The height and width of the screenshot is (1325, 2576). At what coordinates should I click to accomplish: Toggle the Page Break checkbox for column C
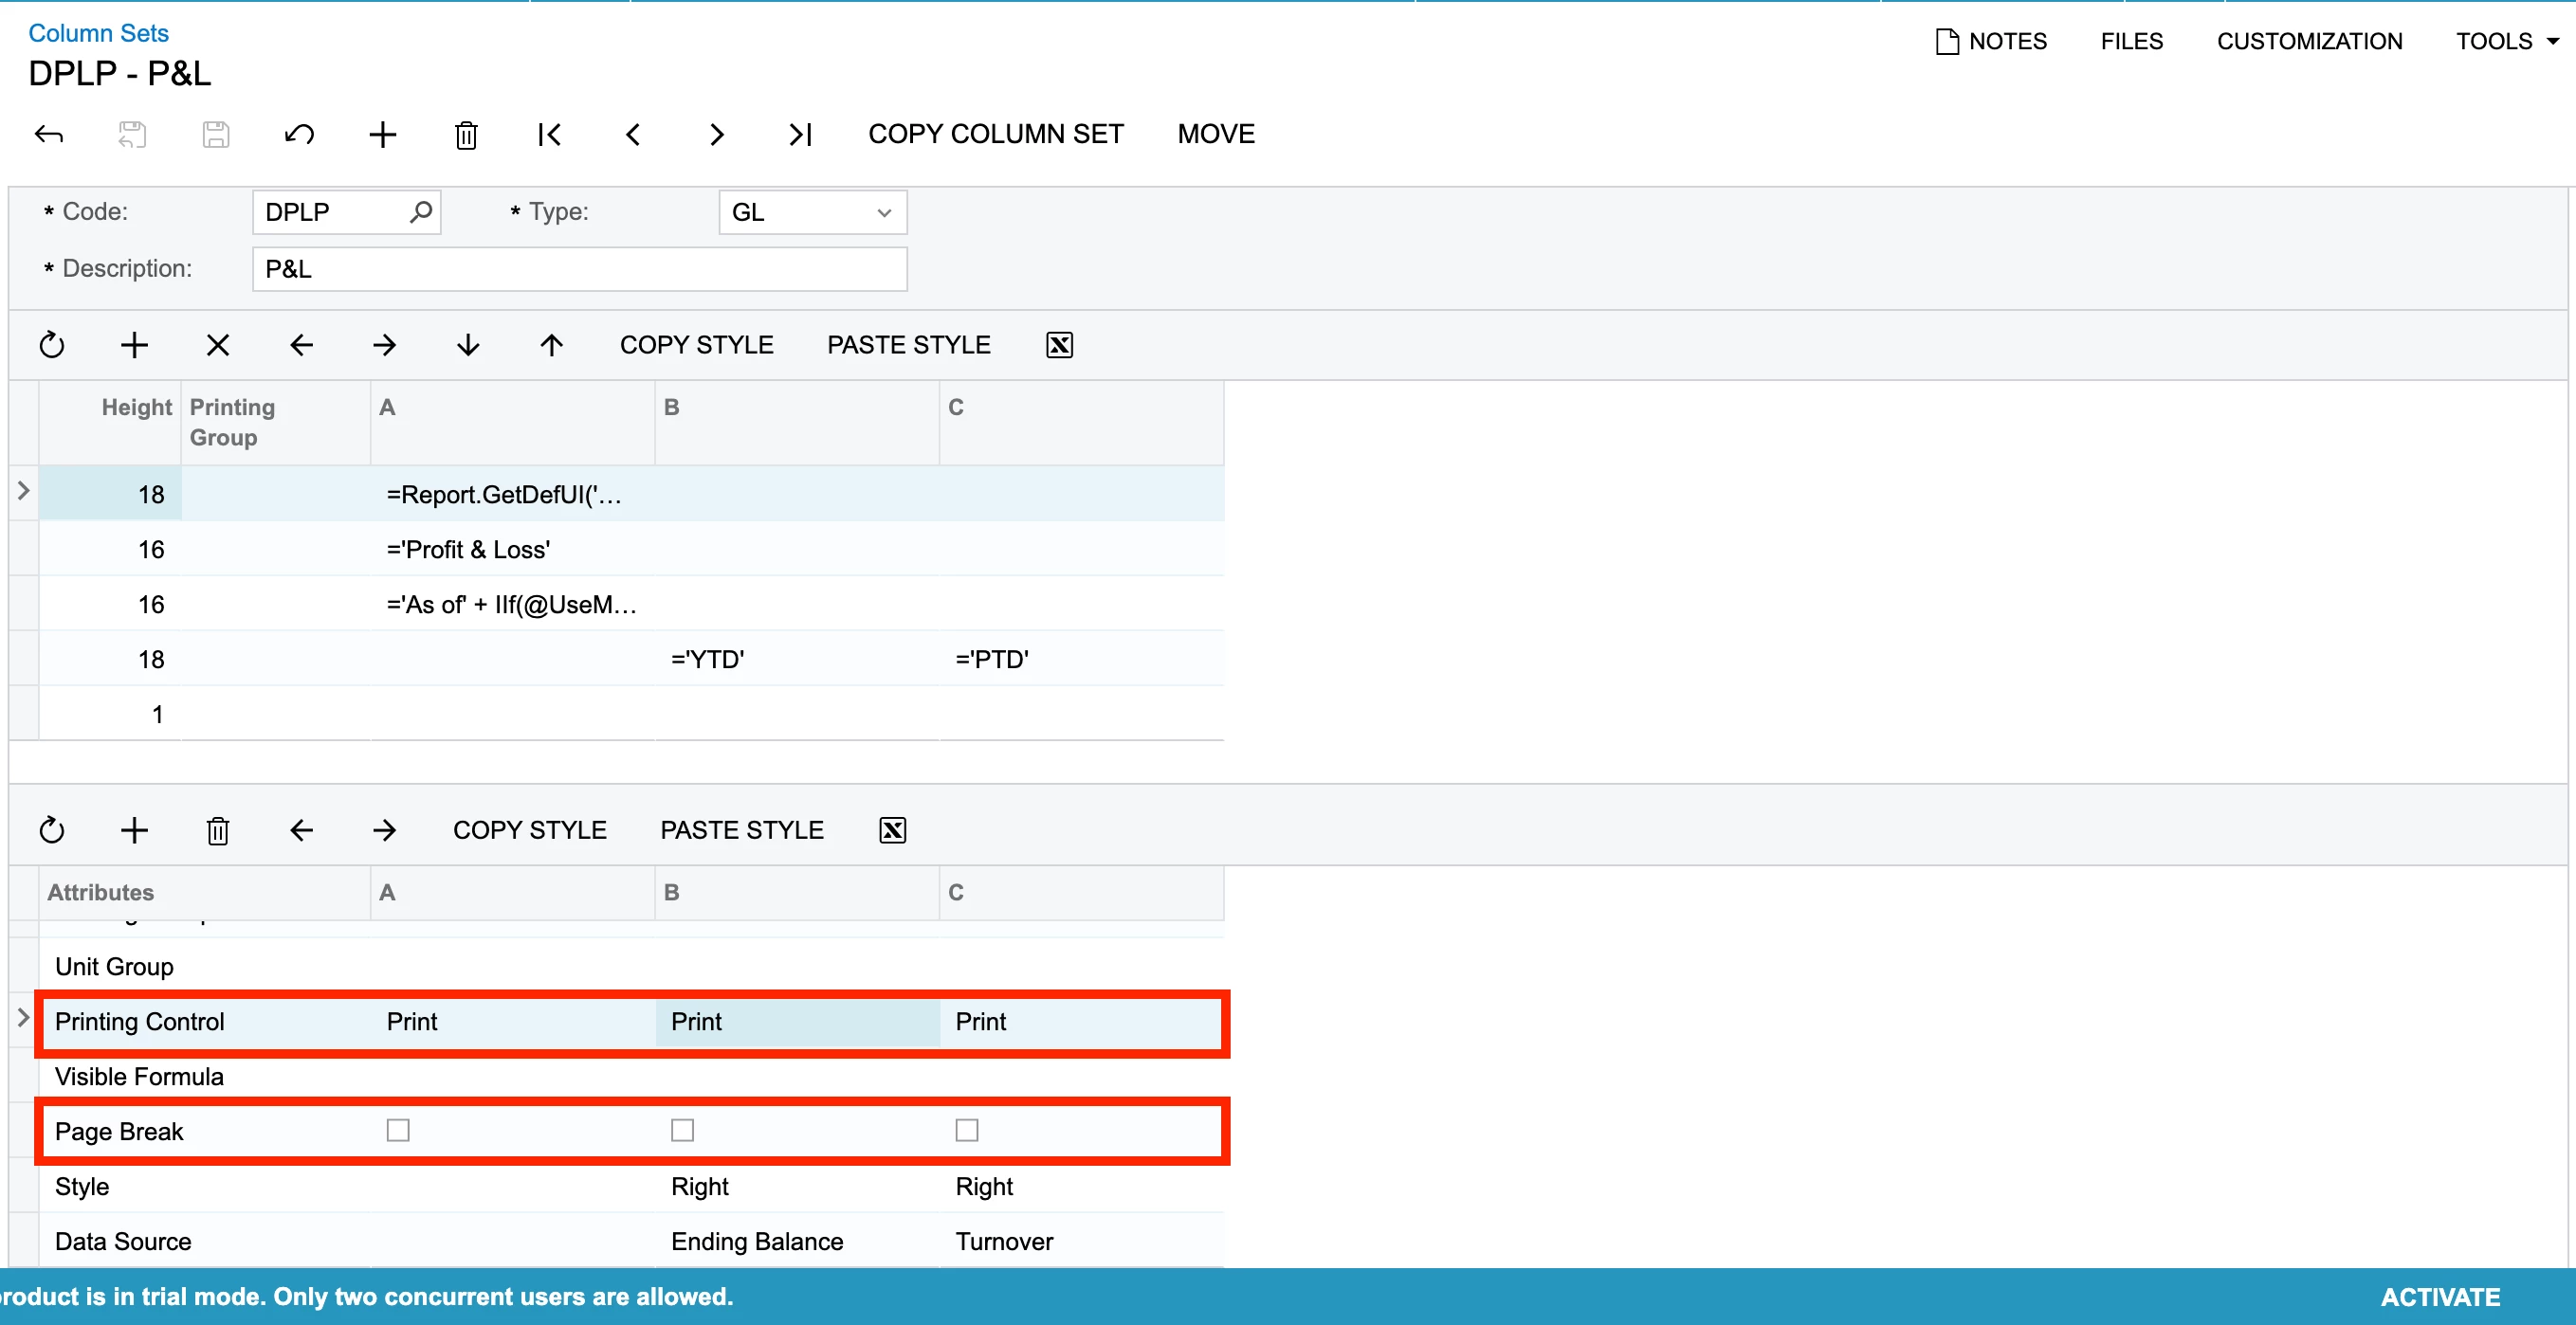966,1130
